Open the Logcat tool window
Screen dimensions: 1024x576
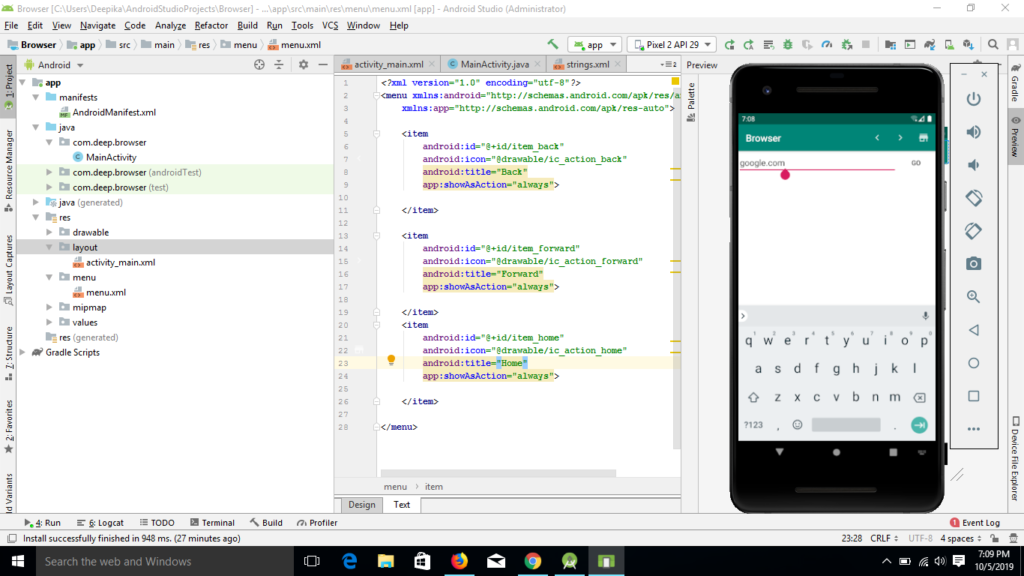[x=101, y=522]
